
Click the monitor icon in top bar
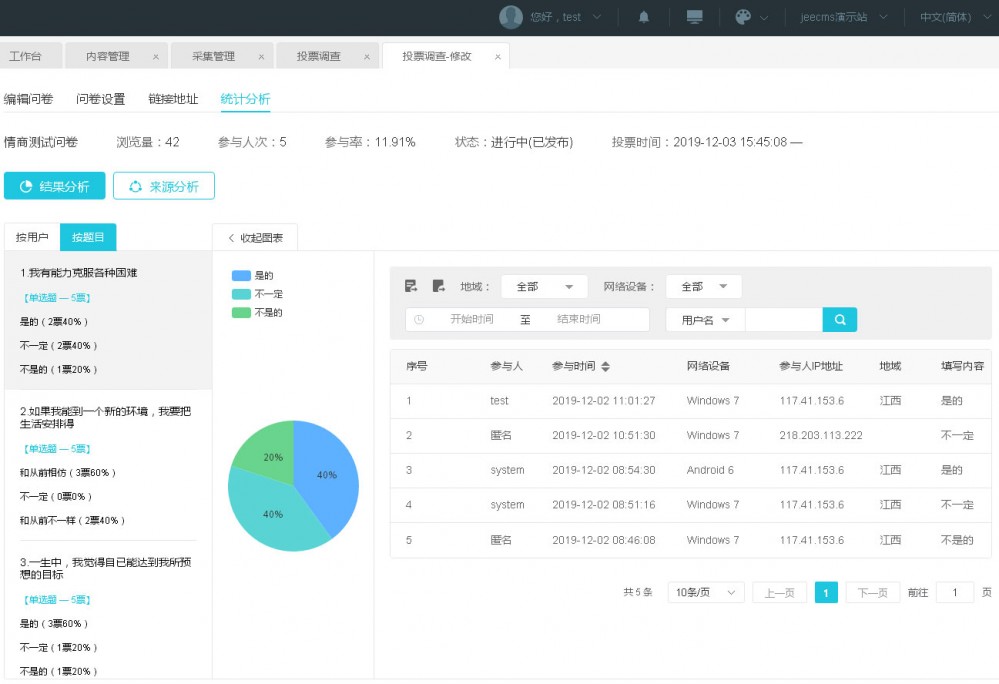(693, 17)
